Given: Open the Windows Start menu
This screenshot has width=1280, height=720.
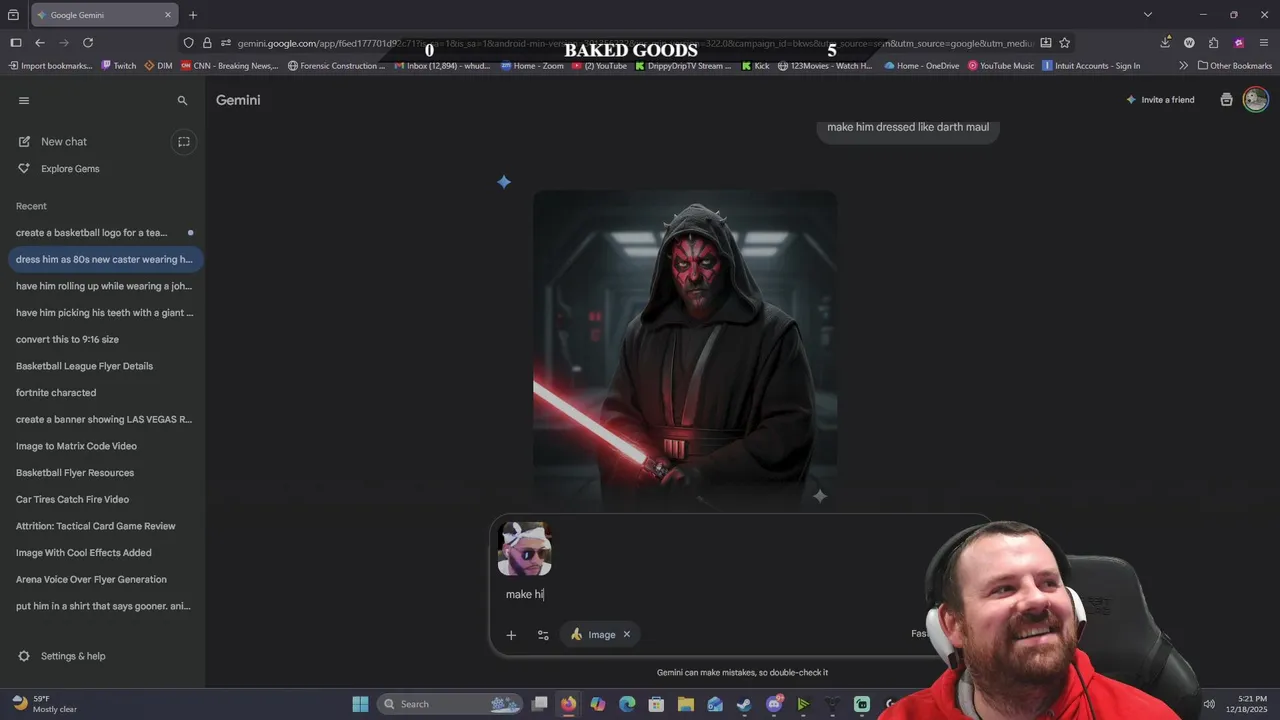Looking at the screenshot, I should [360, 704].
